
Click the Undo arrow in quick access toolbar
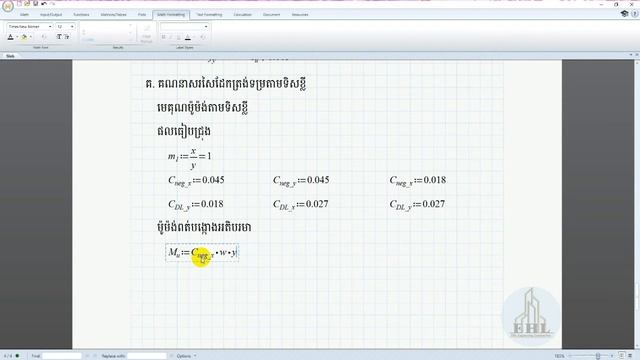[x=44, y=3]
